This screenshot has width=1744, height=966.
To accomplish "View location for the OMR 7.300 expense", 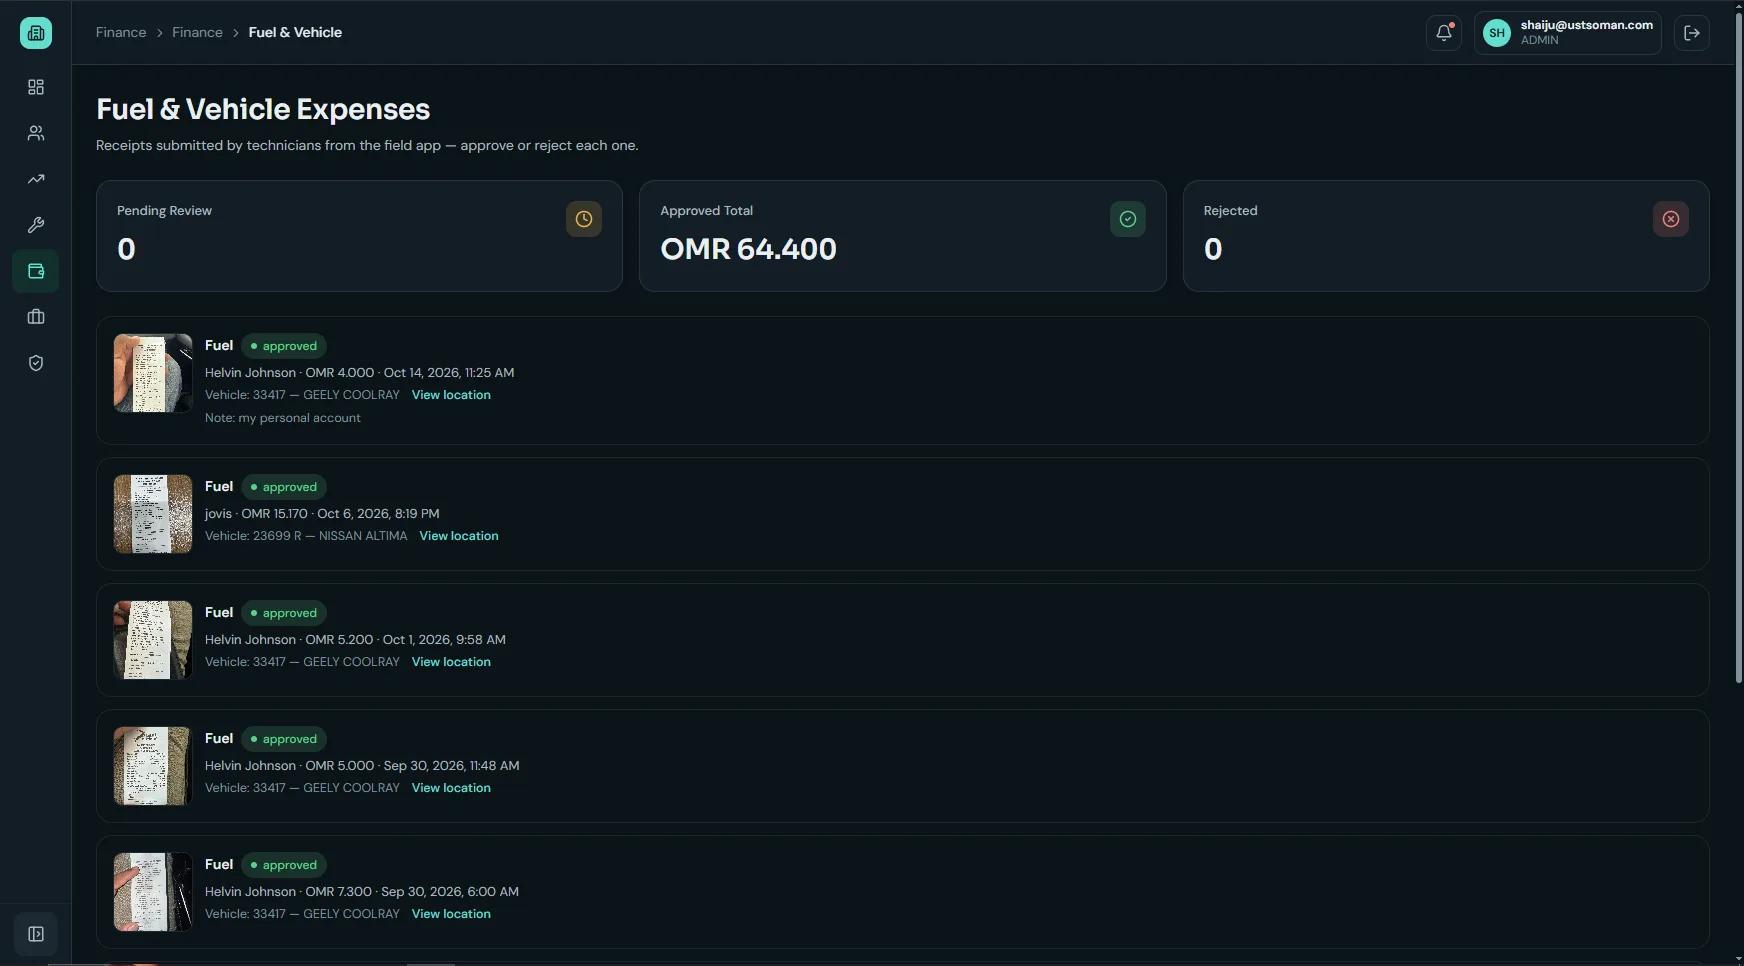I will coord(451,914).
